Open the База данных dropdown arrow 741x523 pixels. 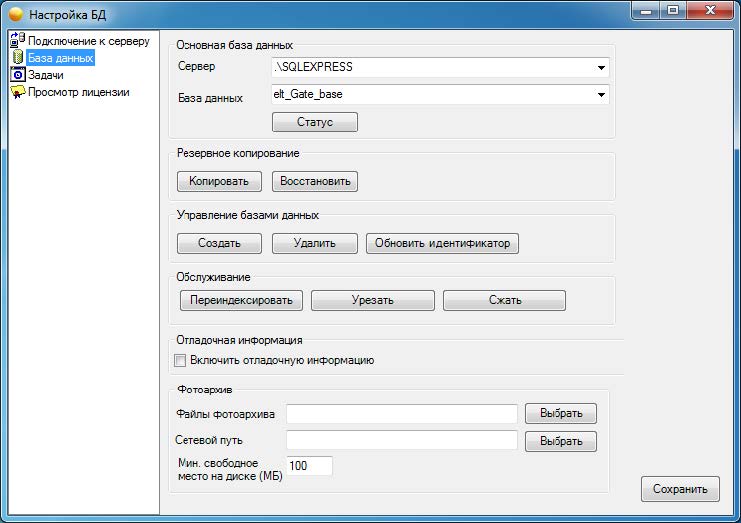point(601,95)
